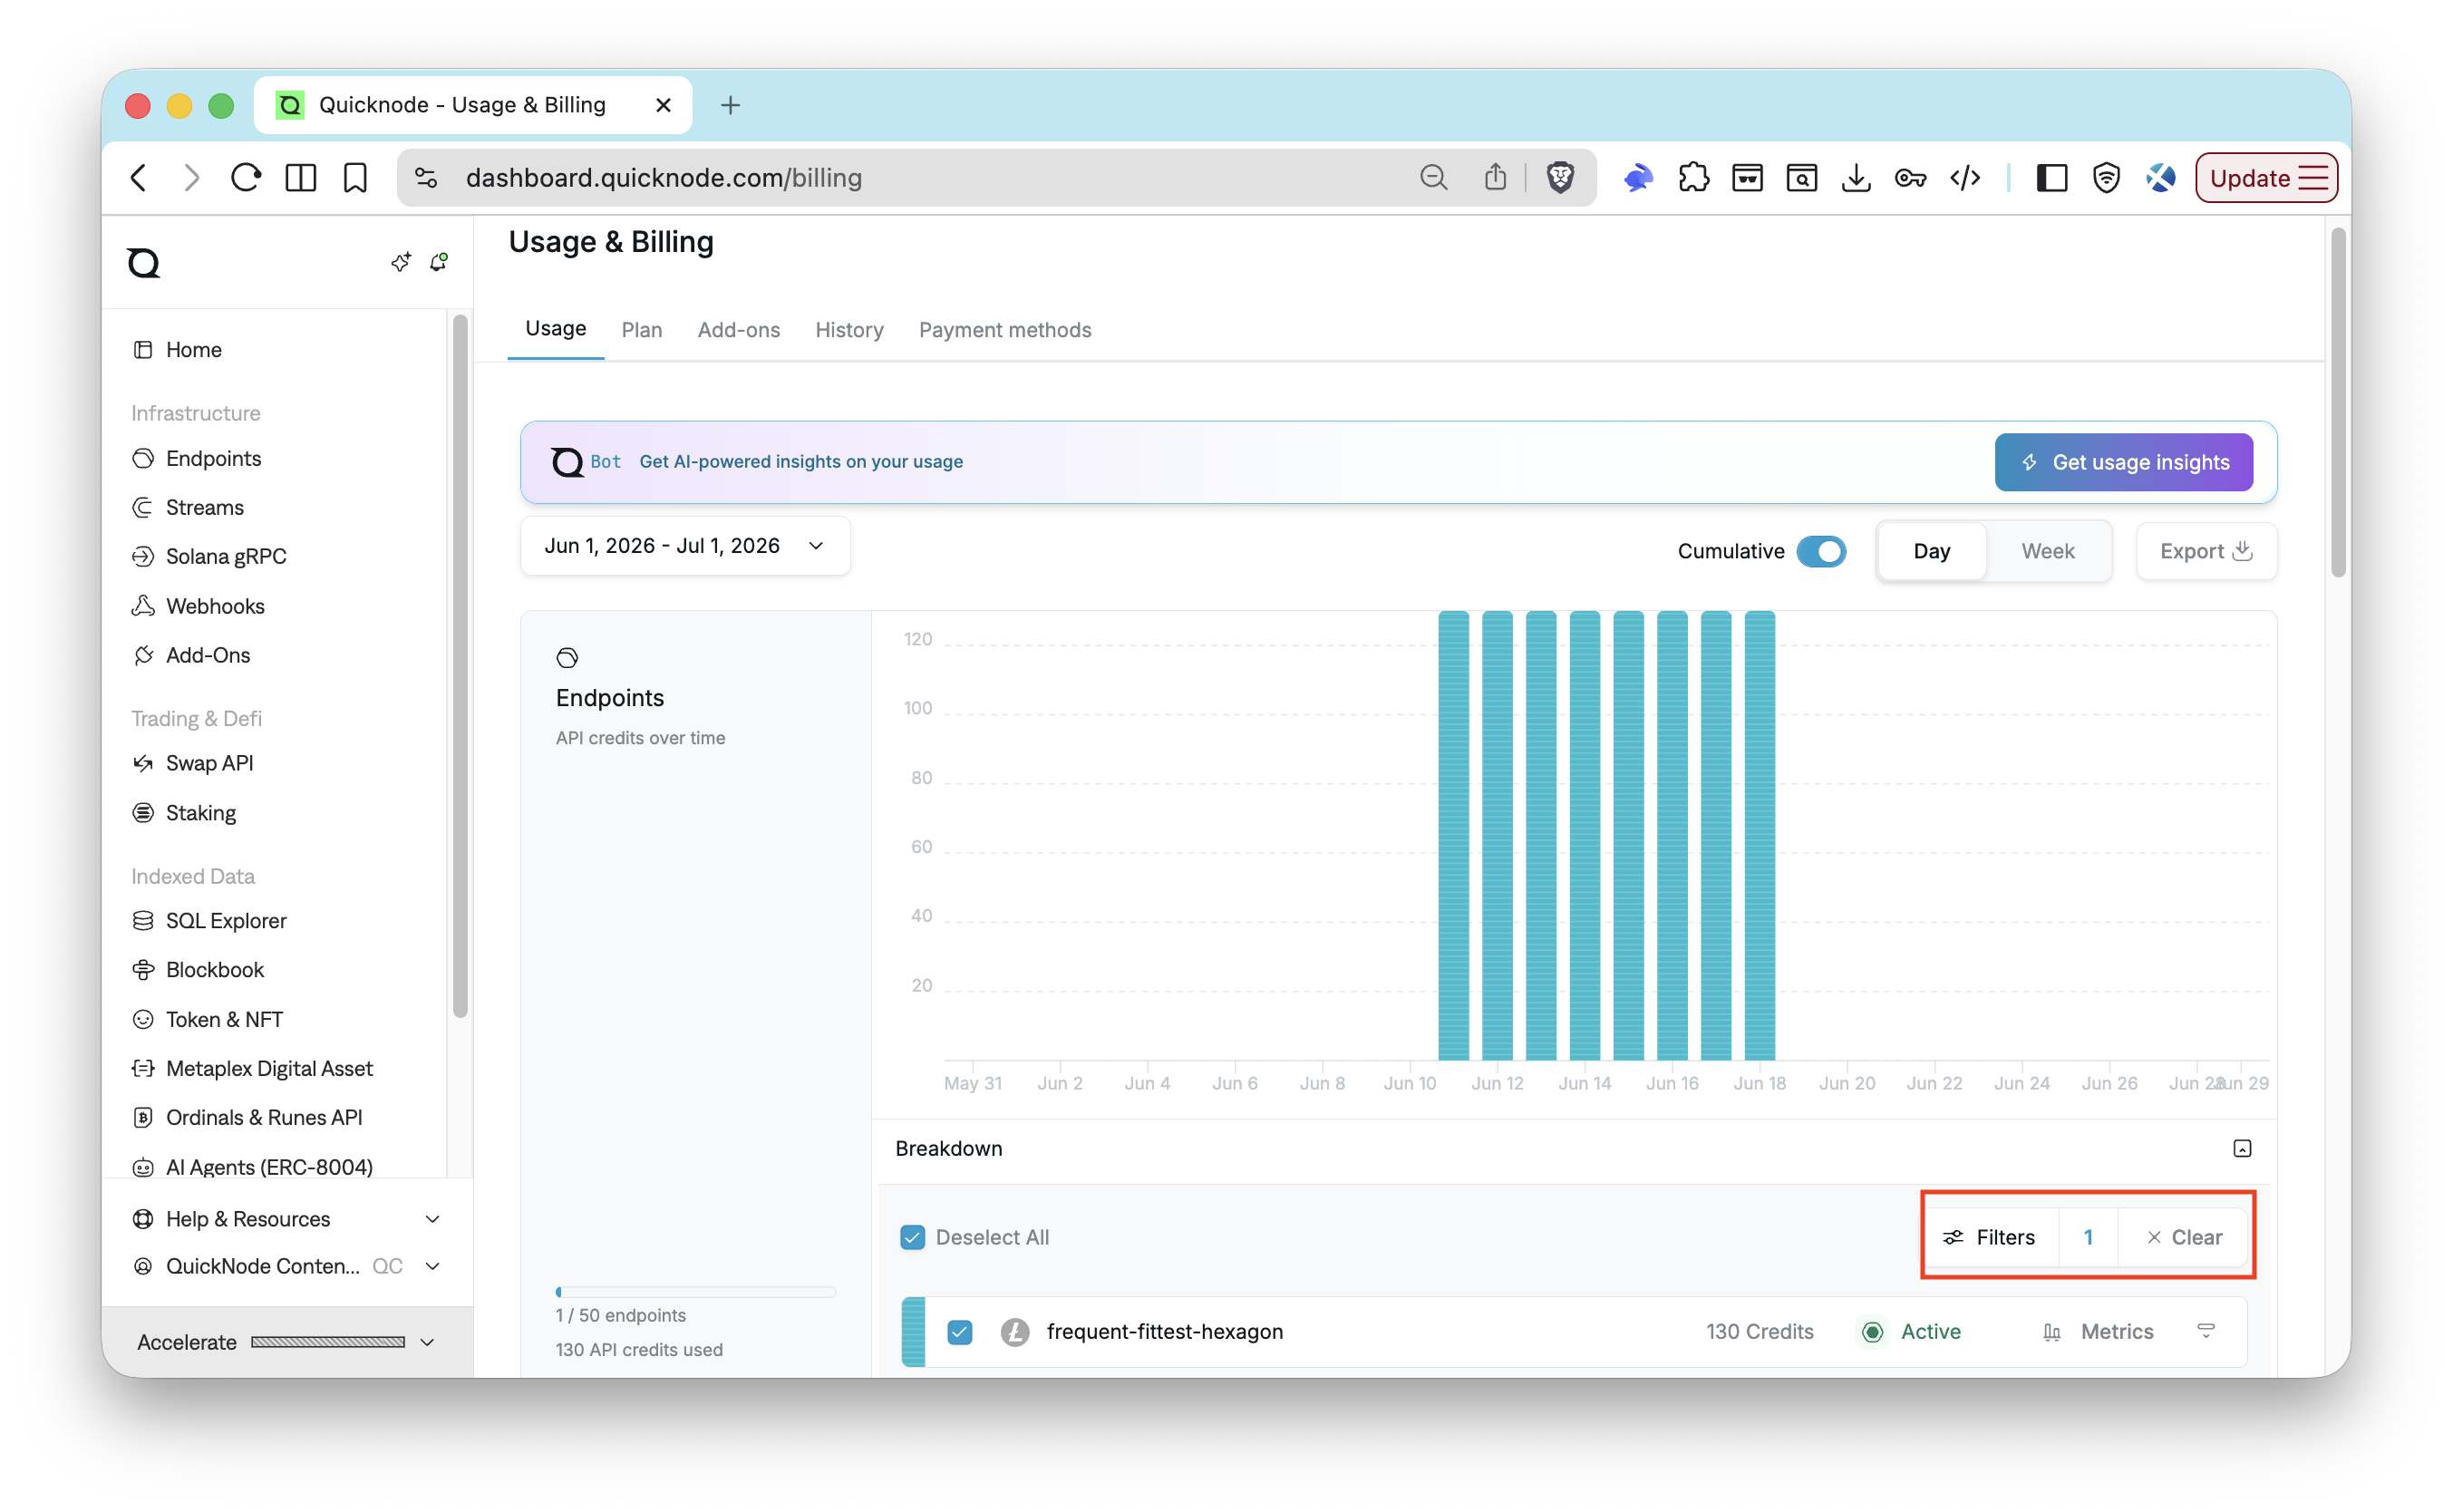Open Staking in the sidebar
The width and height of the screenshot is (2453, 1512).
[x=184, y=814]
